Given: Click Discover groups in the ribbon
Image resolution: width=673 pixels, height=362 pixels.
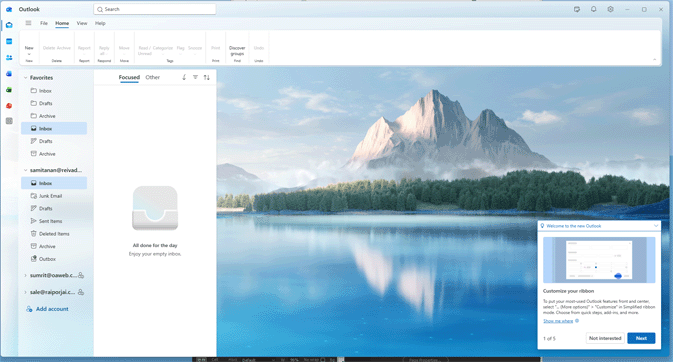Looking at the screenshot, I should [x=237, y=51].
